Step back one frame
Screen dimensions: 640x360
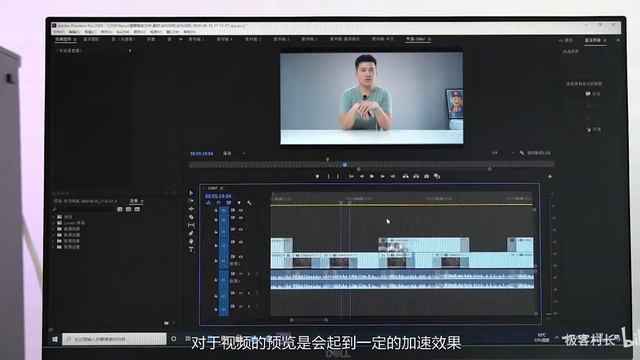click(x=362, y=176)
